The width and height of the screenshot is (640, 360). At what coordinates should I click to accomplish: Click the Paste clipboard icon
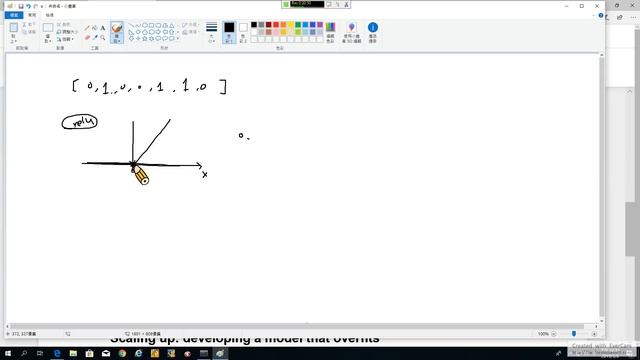tap(13, 28)
